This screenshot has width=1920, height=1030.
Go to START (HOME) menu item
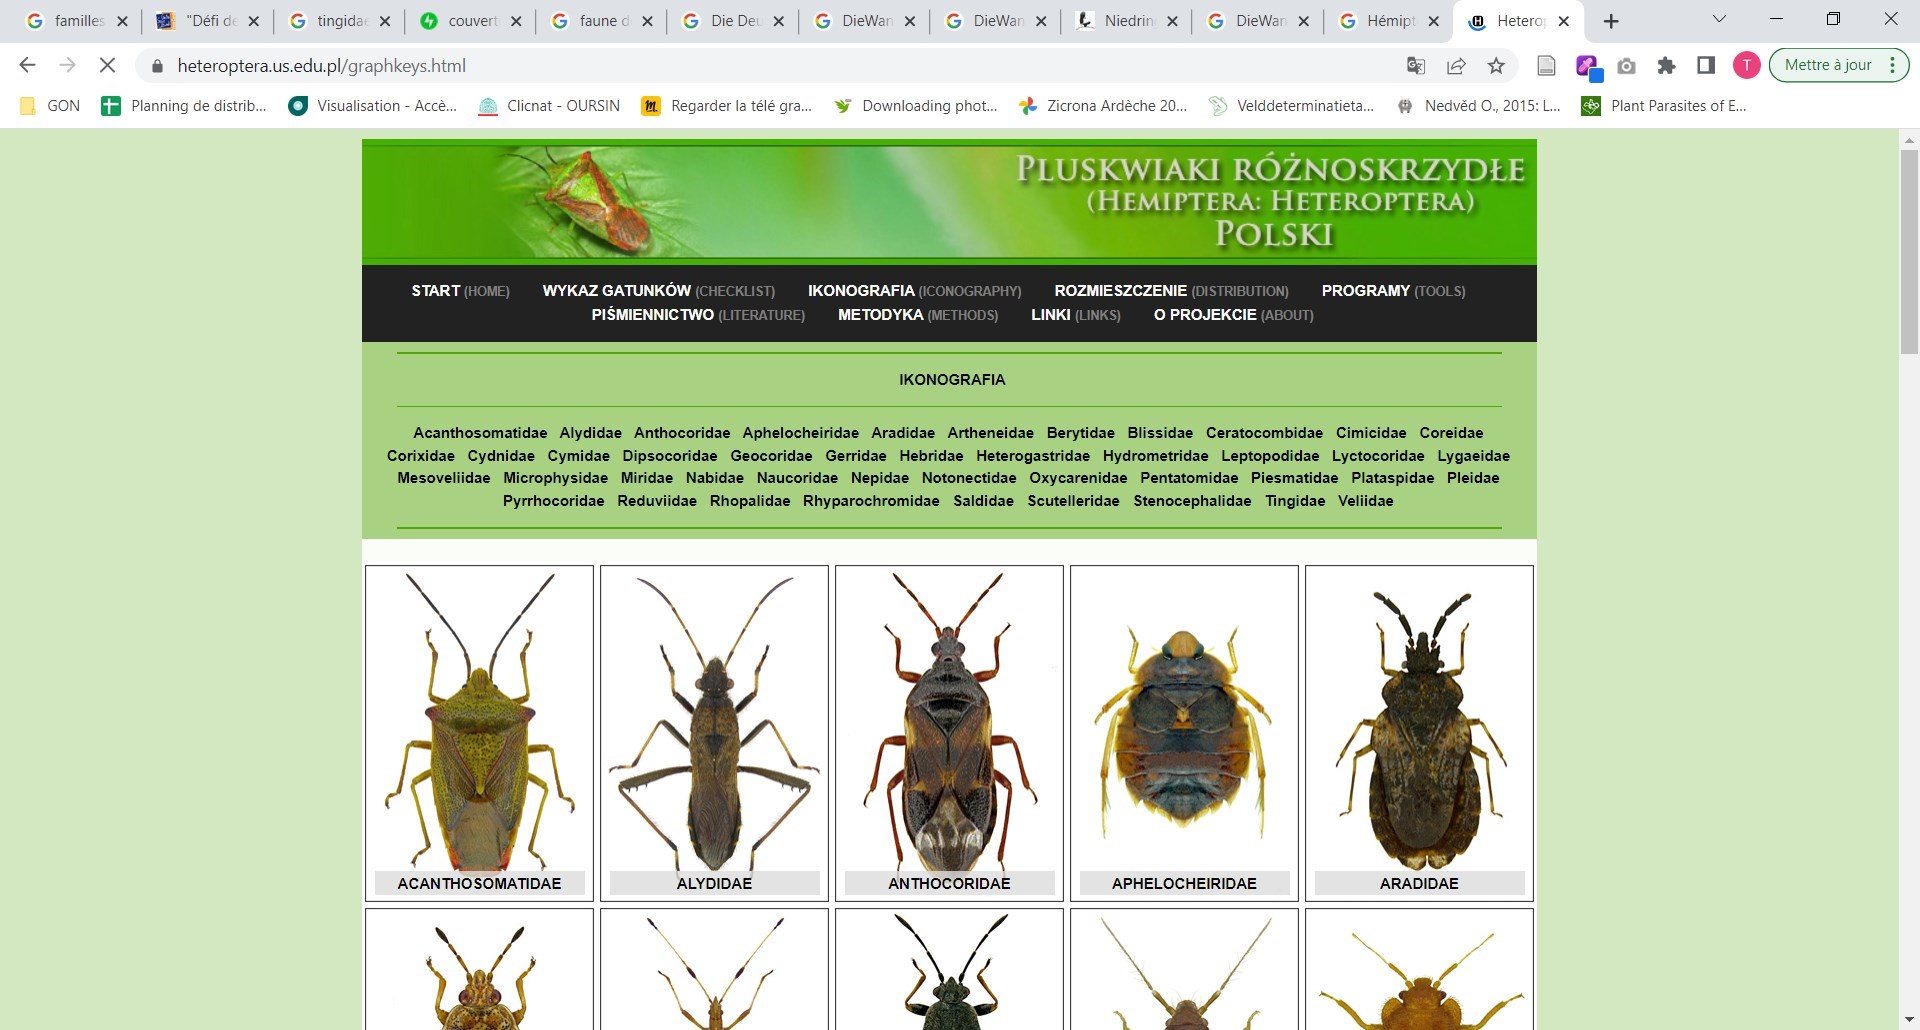(x=460, y=291)
